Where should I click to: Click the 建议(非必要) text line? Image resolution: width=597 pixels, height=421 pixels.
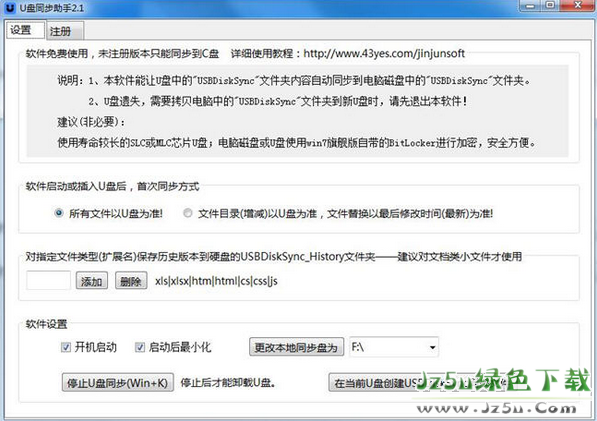point(91,122)
